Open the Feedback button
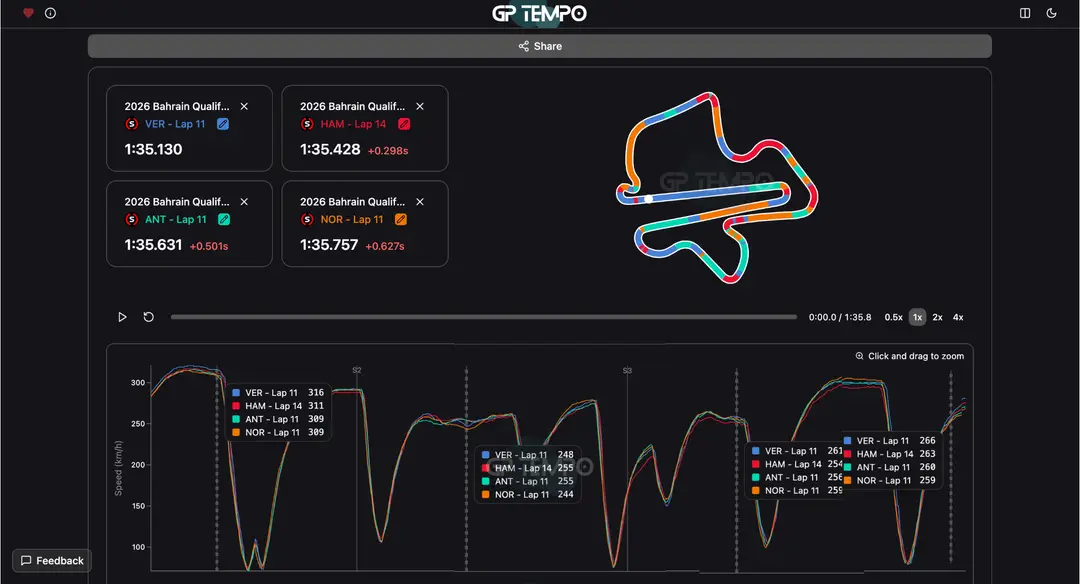 coord(52,561)
